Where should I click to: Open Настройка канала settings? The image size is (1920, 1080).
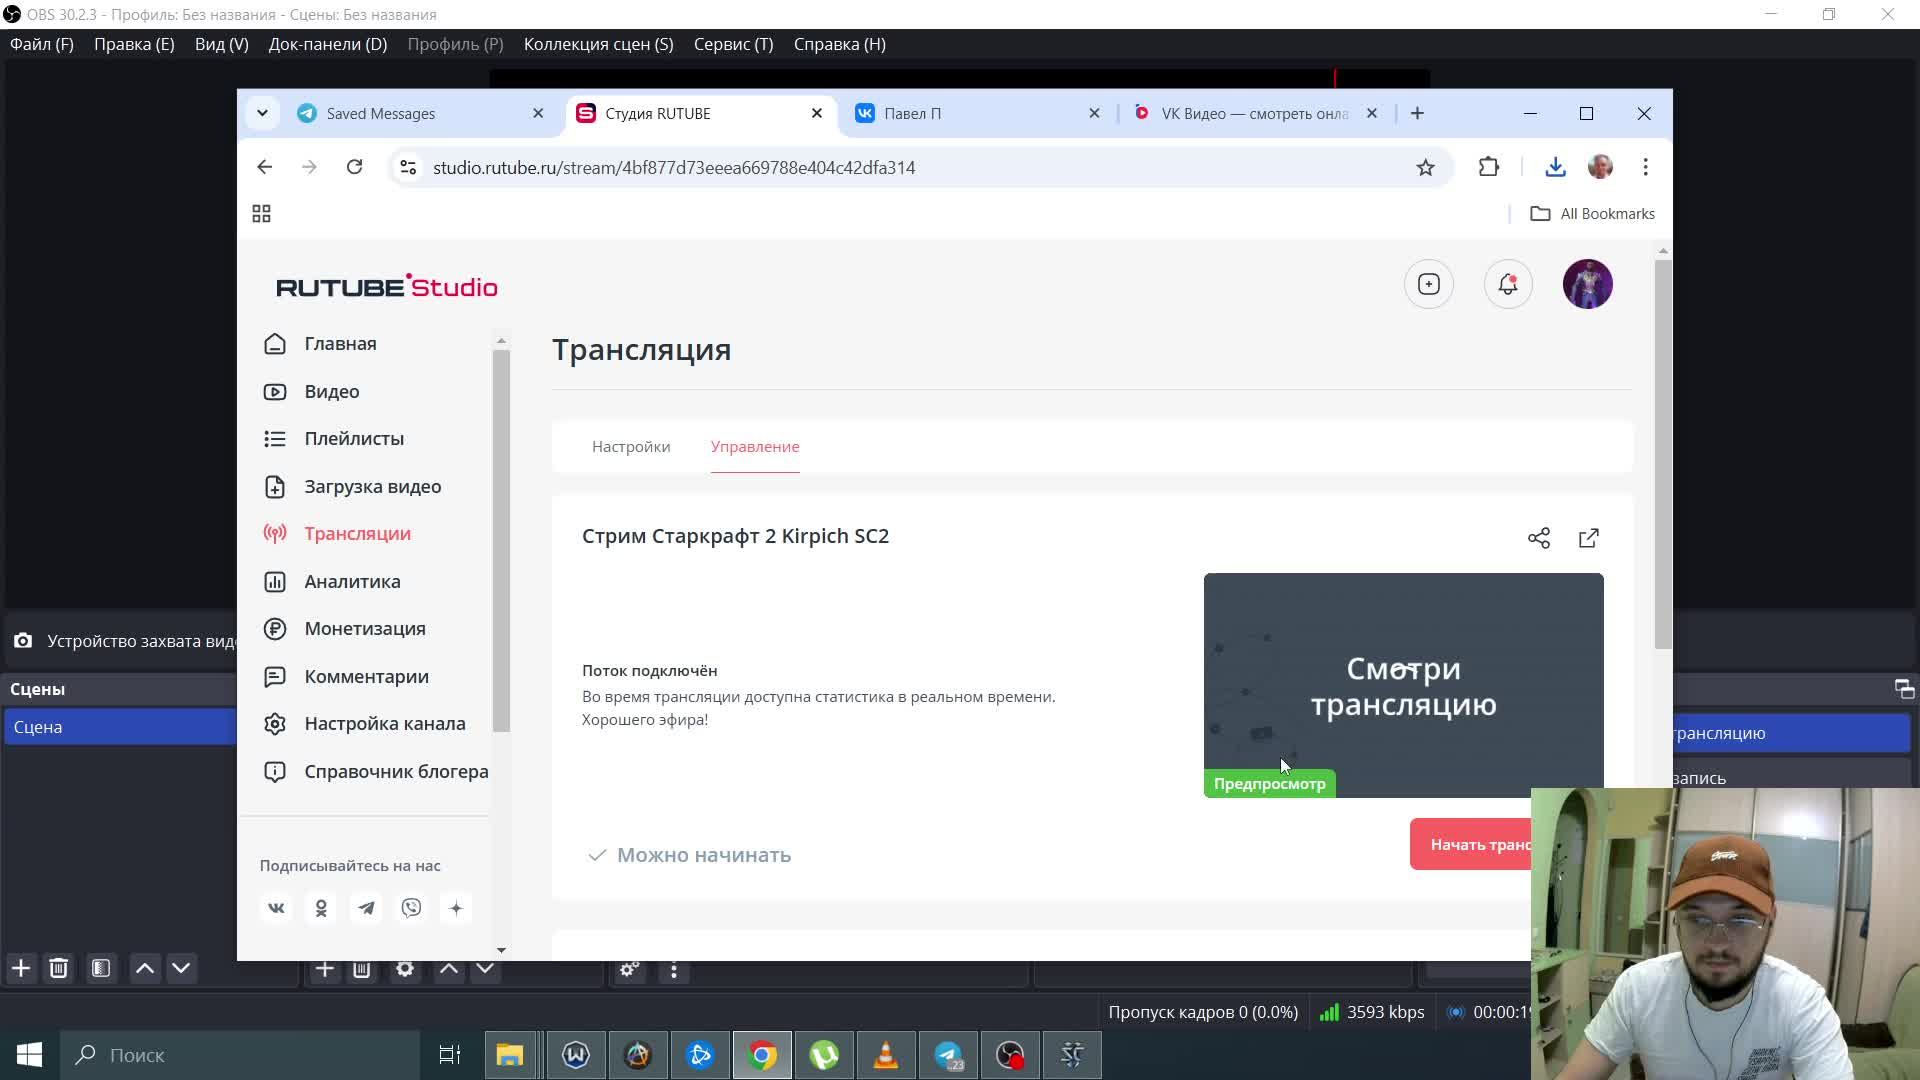point(383,723)
